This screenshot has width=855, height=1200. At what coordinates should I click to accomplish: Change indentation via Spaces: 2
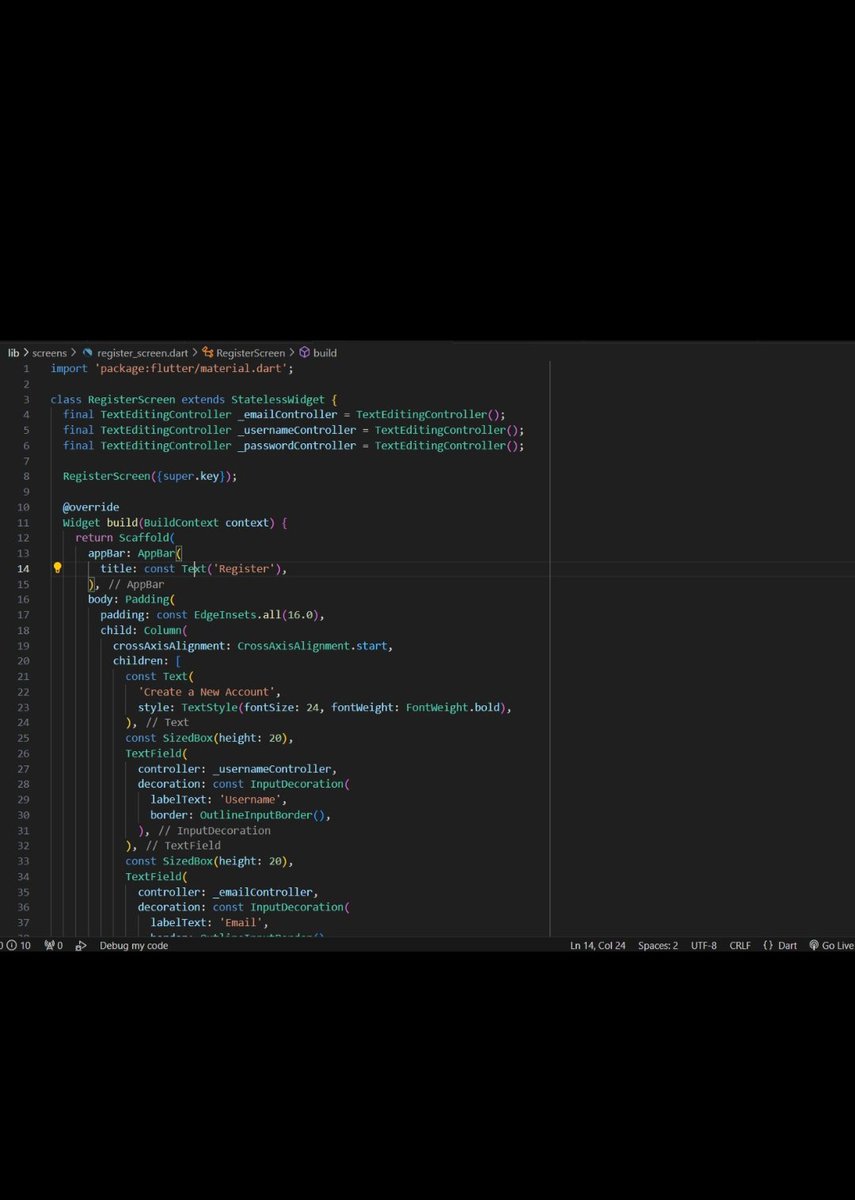[x=658, y=945]
